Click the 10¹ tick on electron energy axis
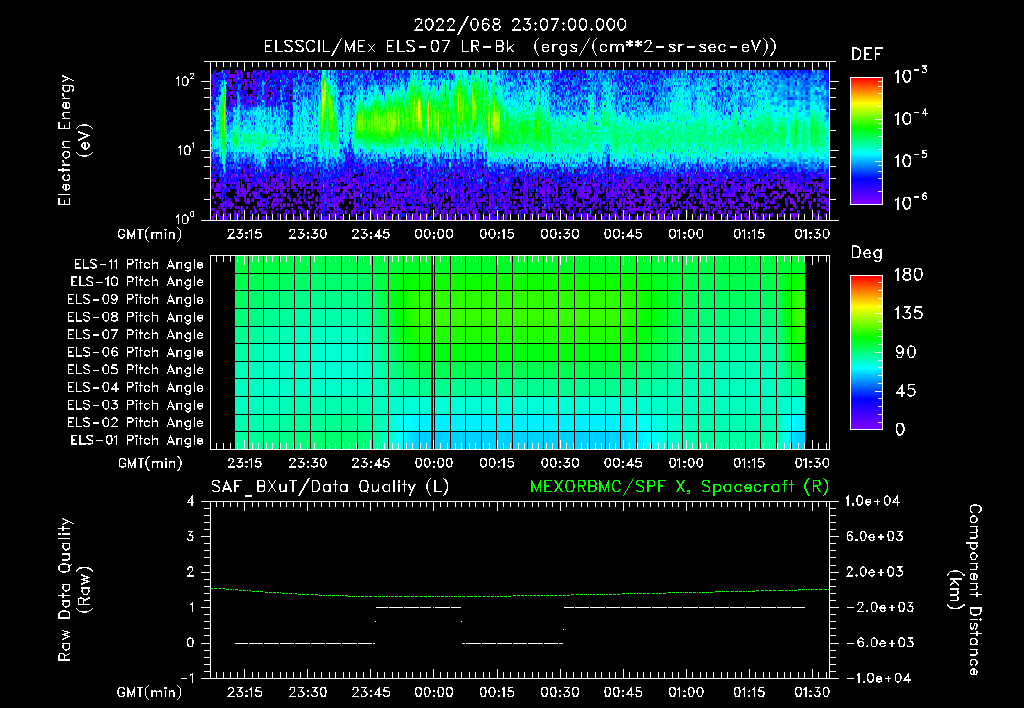 [x=185, y=150]
